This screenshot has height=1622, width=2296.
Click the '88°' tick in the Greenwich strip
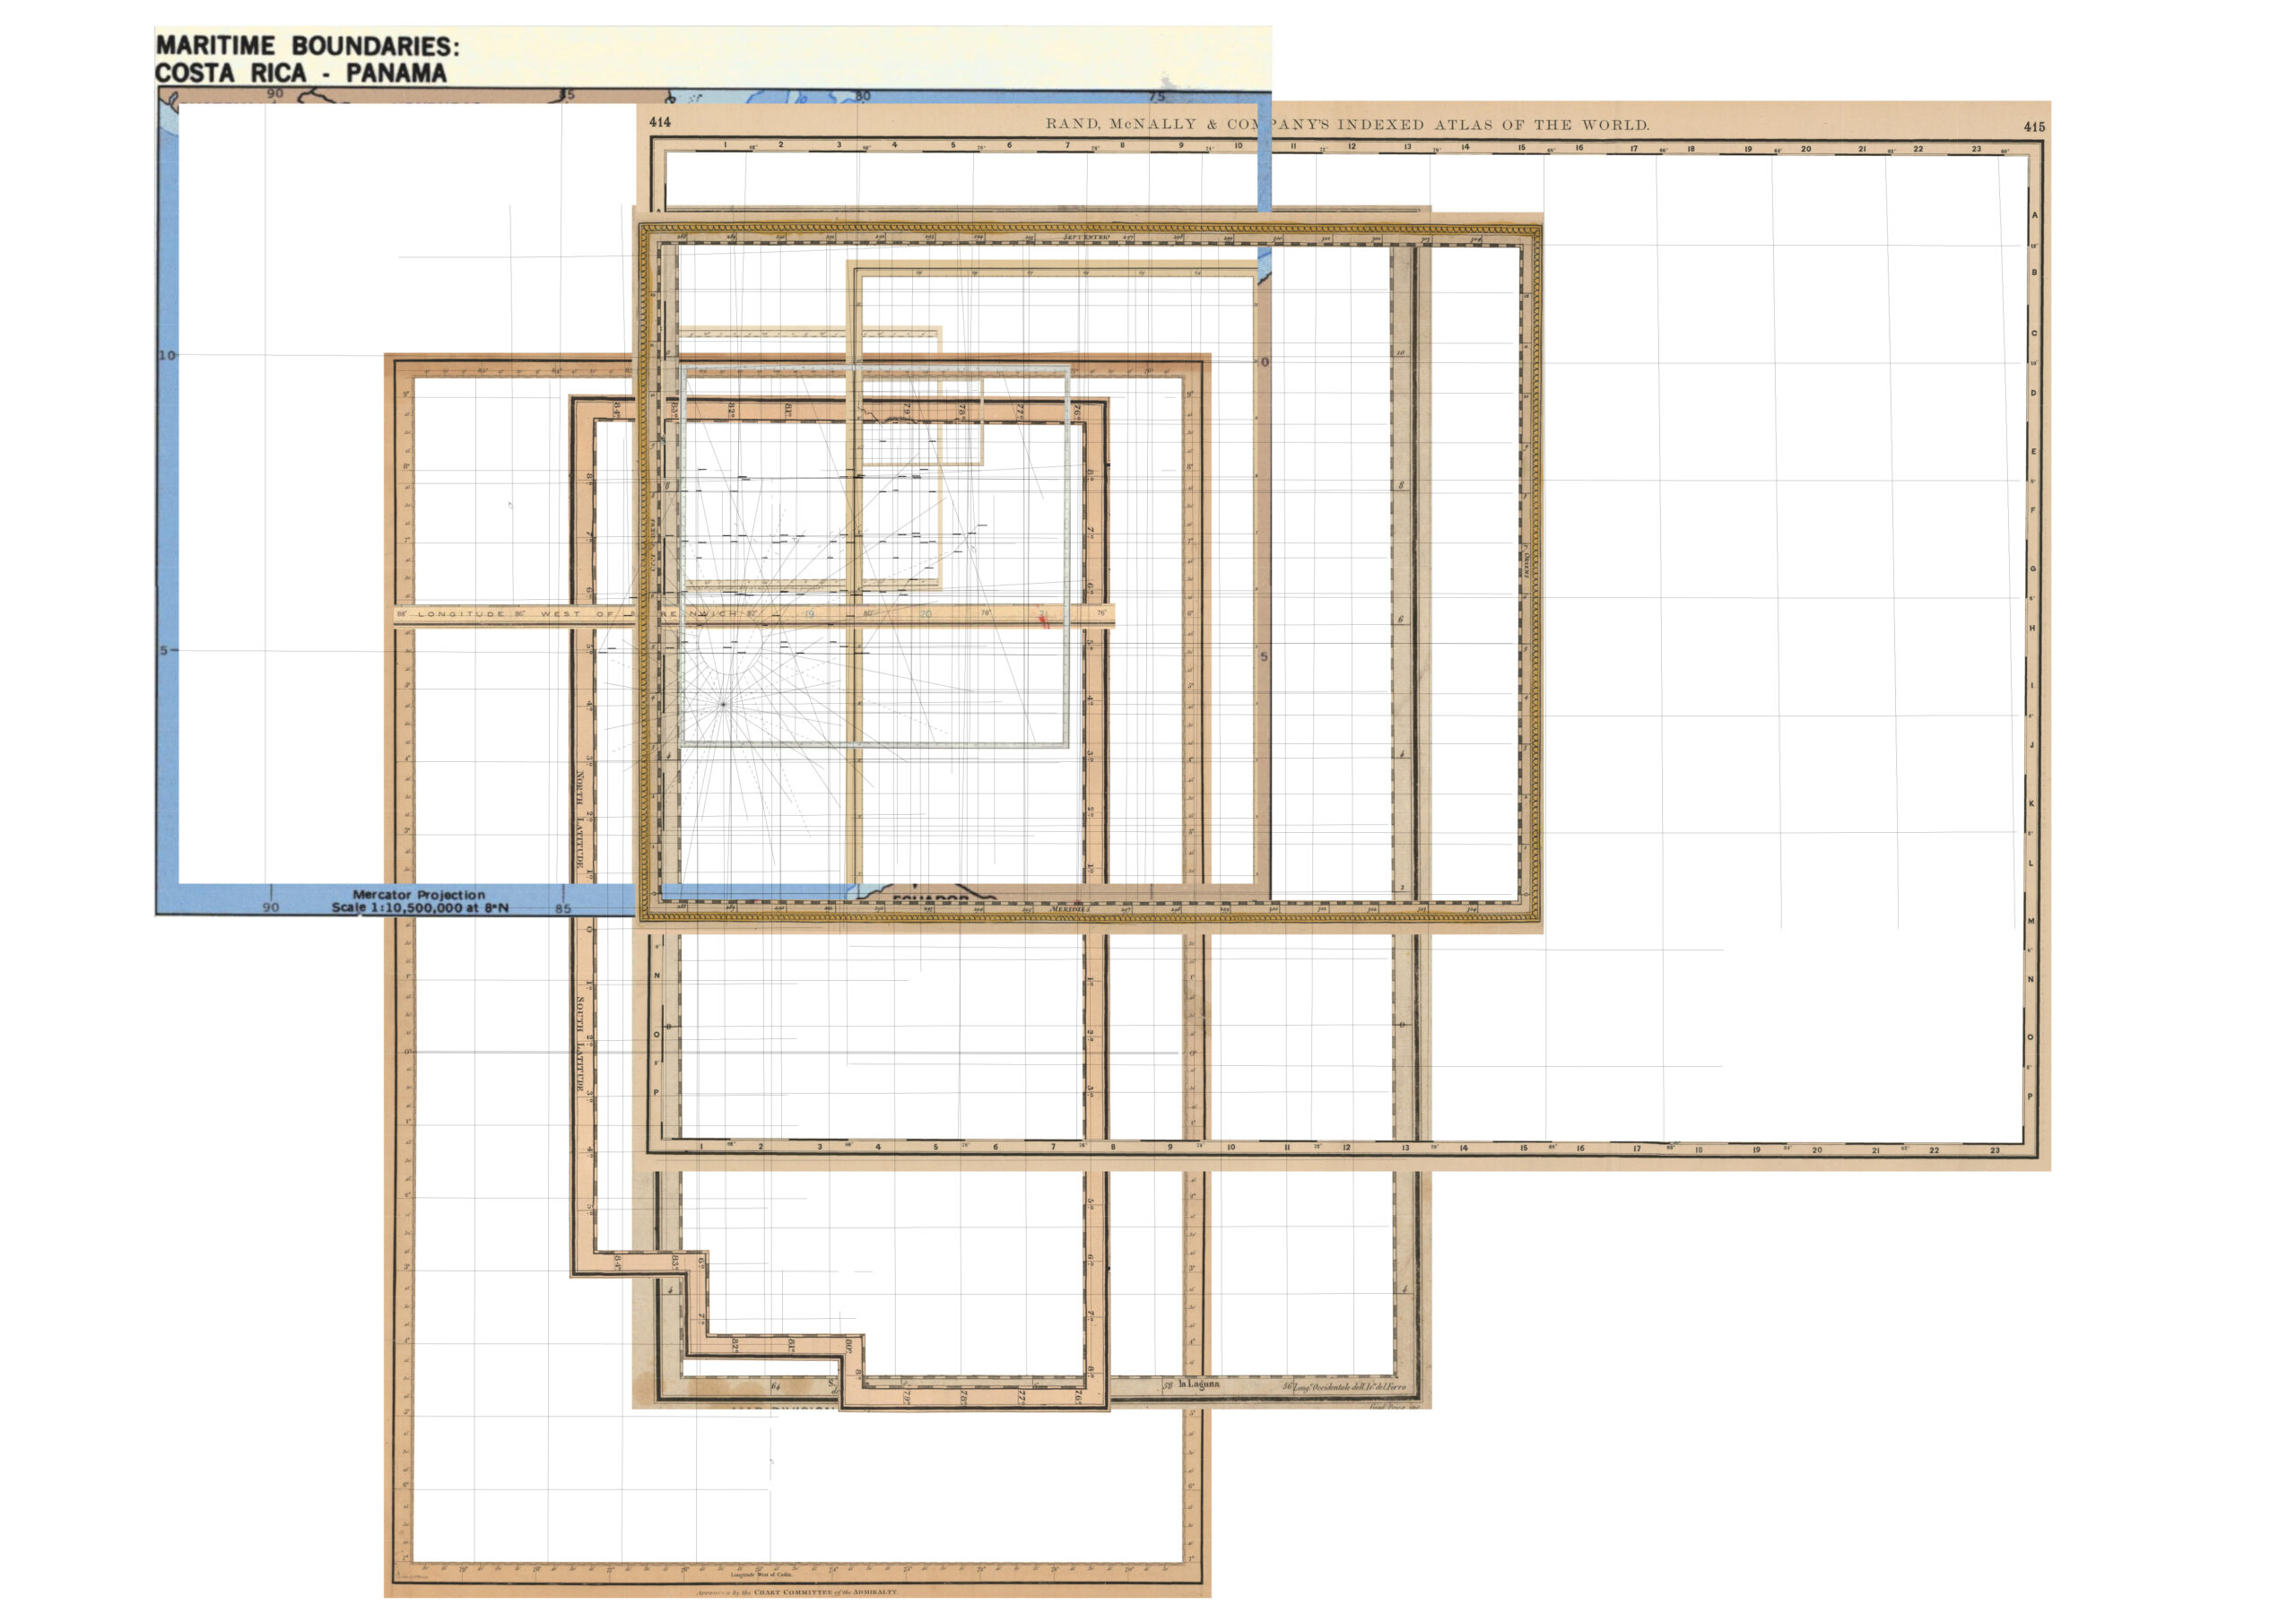point(402,614)
